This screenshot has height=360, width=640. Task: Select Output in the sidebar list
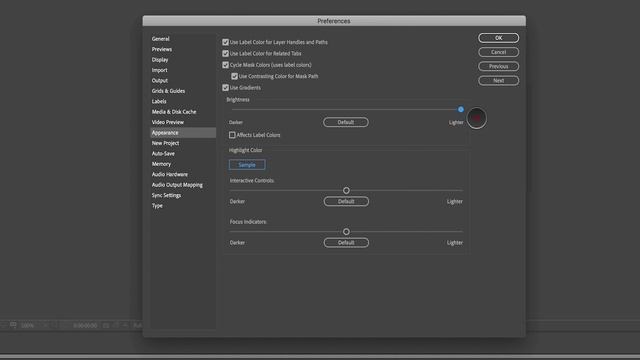point(160,80)
